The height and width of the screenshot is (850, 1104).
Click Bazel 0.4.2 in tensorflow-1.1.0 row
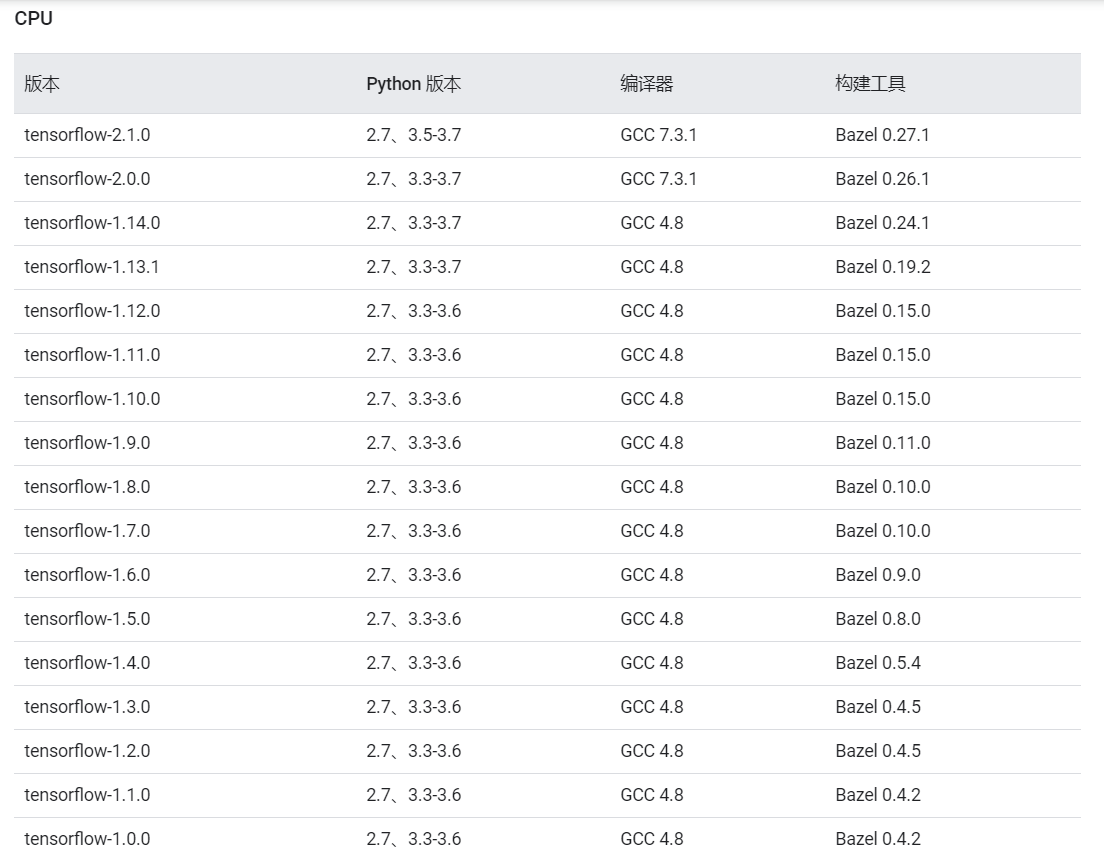coord(878,795)
